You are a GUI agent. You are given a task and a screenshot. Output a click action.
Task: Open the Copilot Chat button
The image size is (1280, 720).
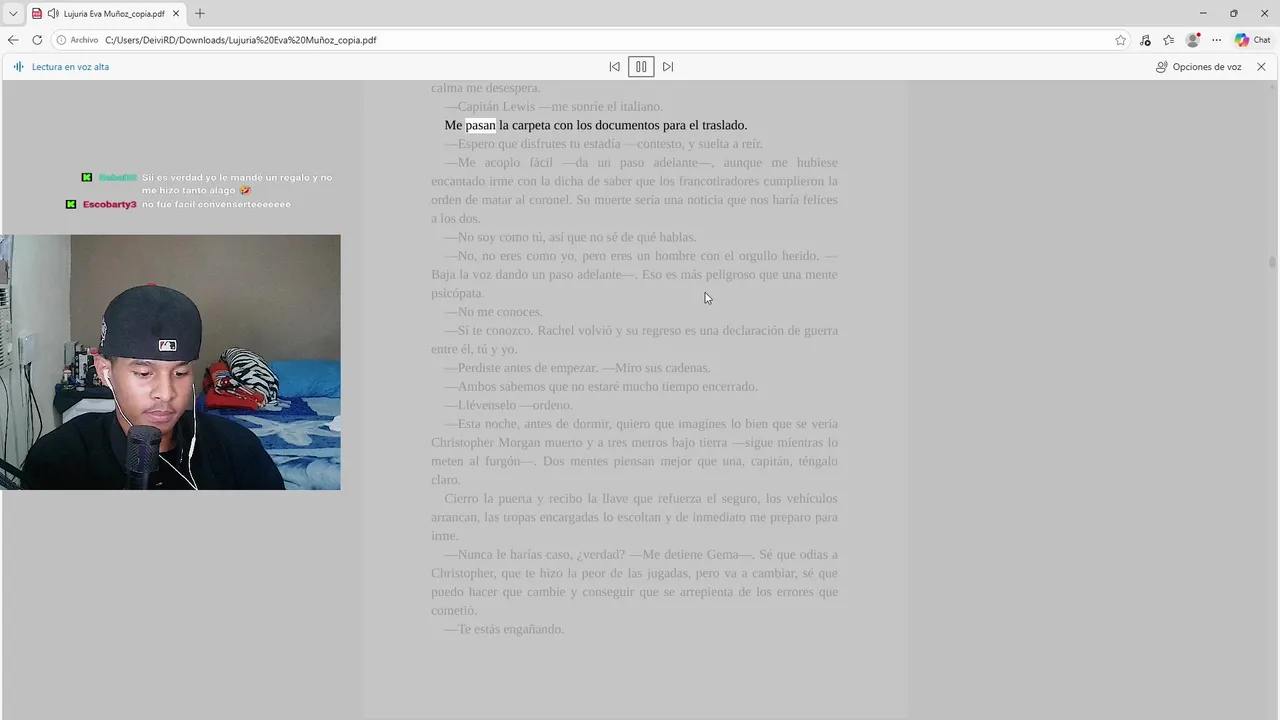coord(1253,40)
